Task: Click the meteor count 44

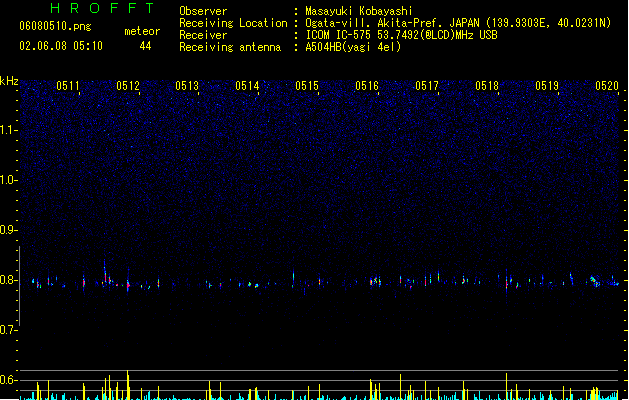Action: tap(145, 46)
